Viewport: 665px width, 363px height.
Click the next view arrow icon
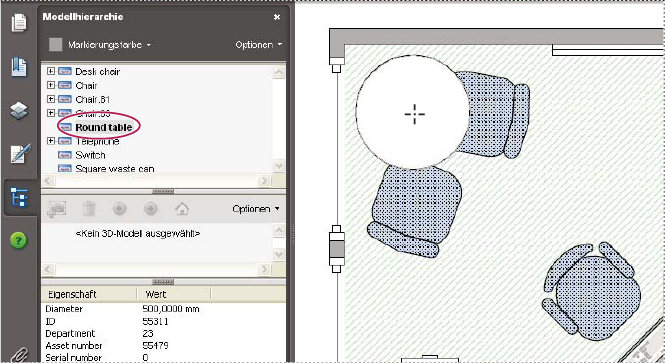coord(151,209)
